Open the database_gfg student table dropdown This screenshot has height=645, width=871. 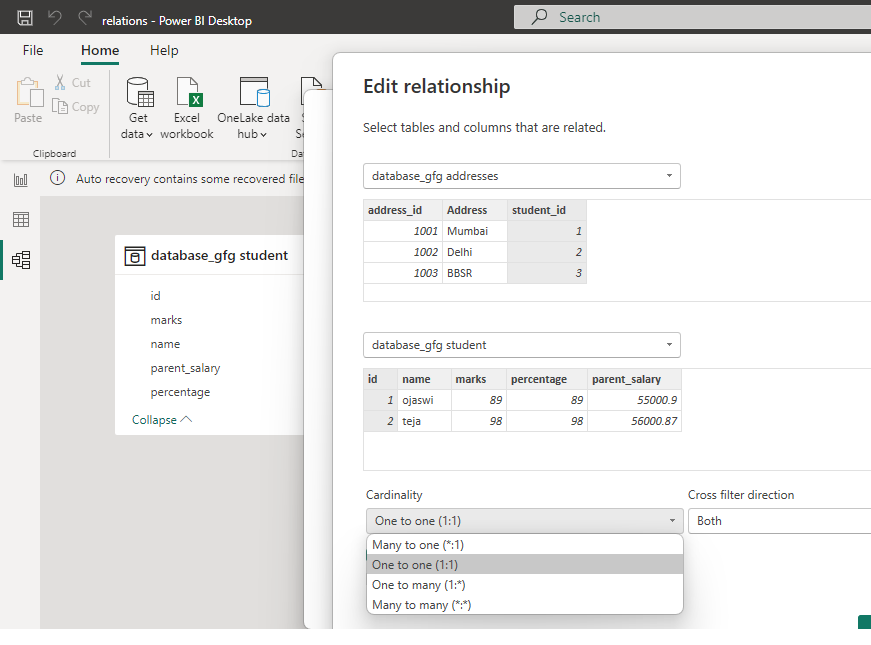coord(522,345)
